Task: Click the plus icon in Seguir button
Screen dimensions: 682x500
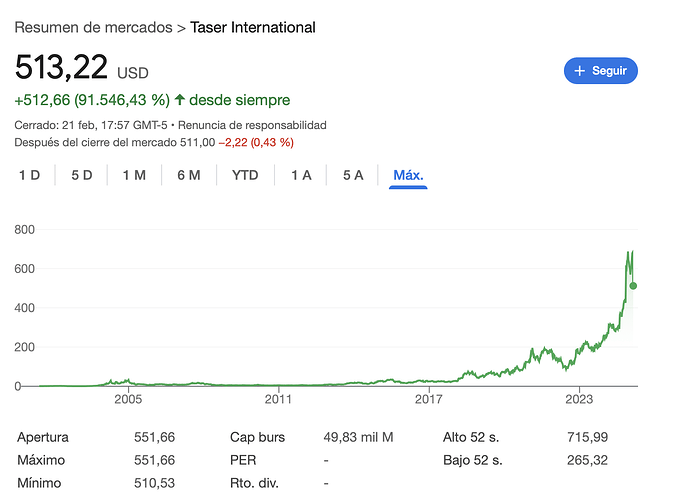Action: tap(579, 70)
